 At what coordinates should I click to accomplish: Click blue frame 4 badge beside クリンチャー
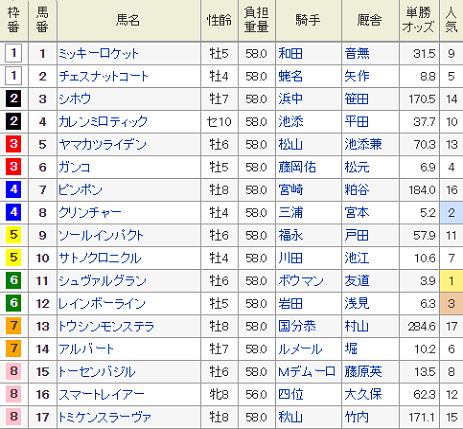[x=13, y=212]
